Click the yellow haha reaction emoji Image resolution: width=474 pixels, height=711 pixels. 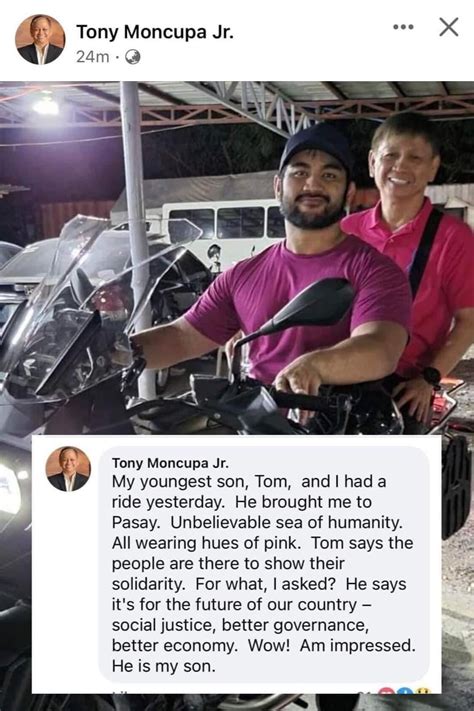tap(422, 691)
